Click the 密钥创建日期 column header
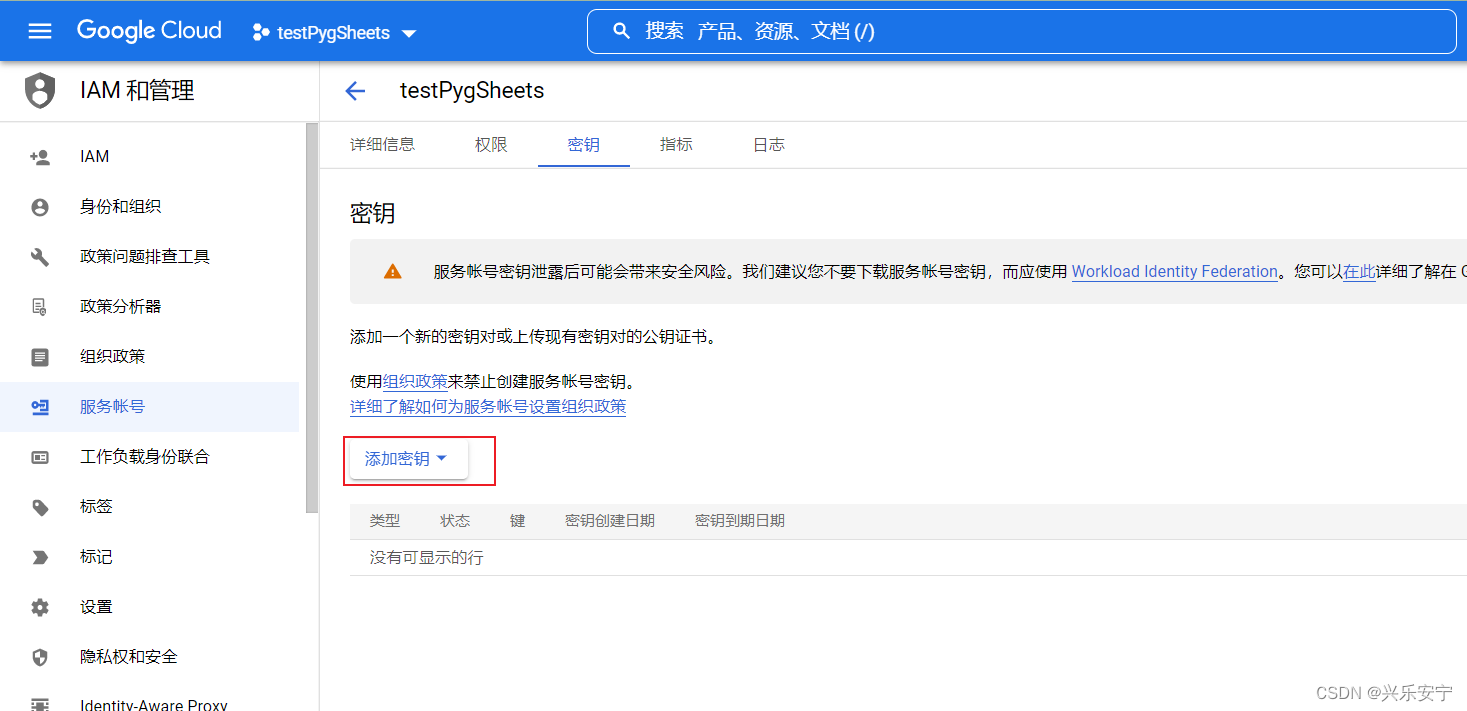Image resolution: width=1467 pixels, height=711 pixels. coord(610,521)
